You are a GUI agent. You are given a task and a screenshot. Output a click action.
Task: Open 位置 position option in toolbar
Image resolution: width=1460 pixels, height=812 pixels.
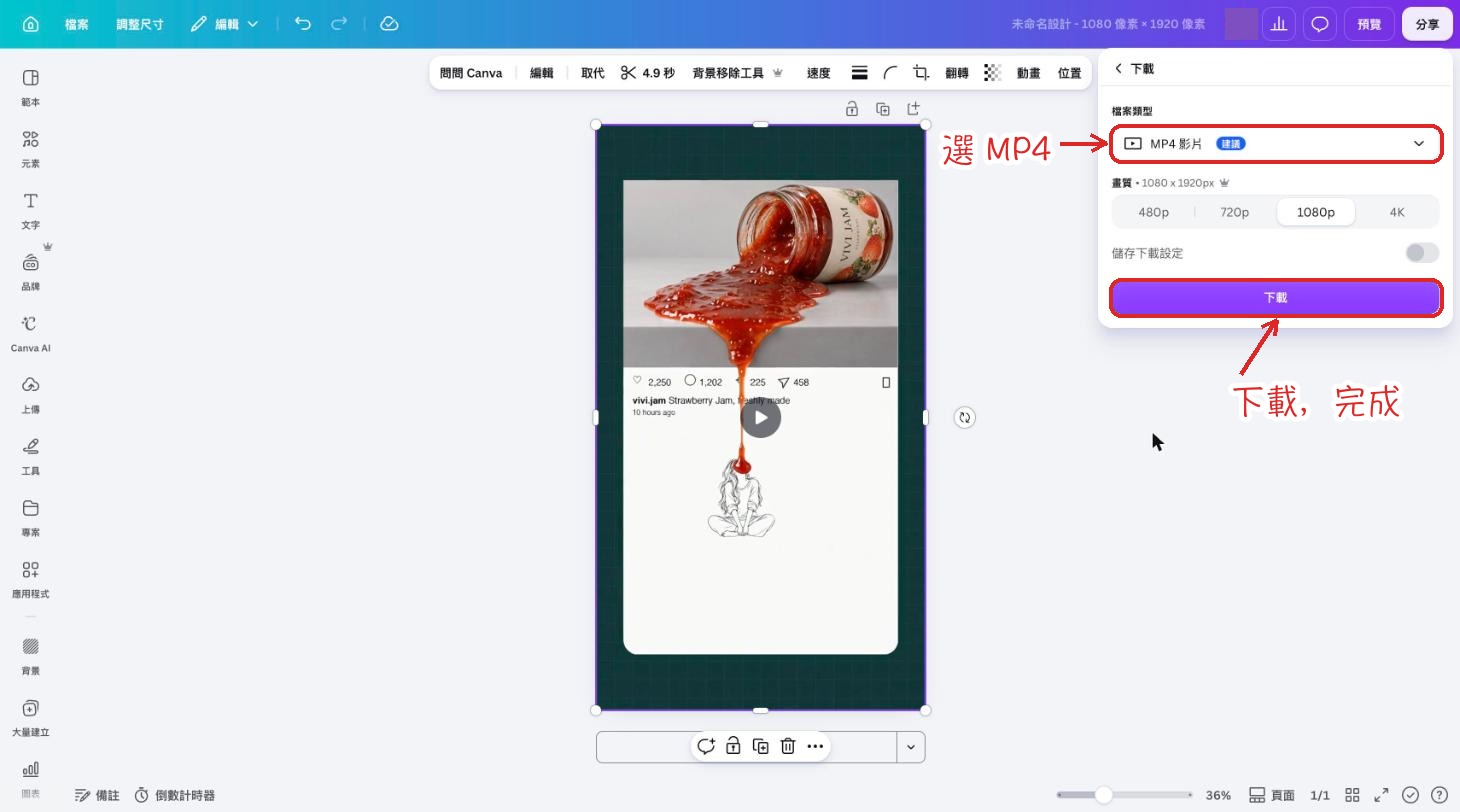1070,73
